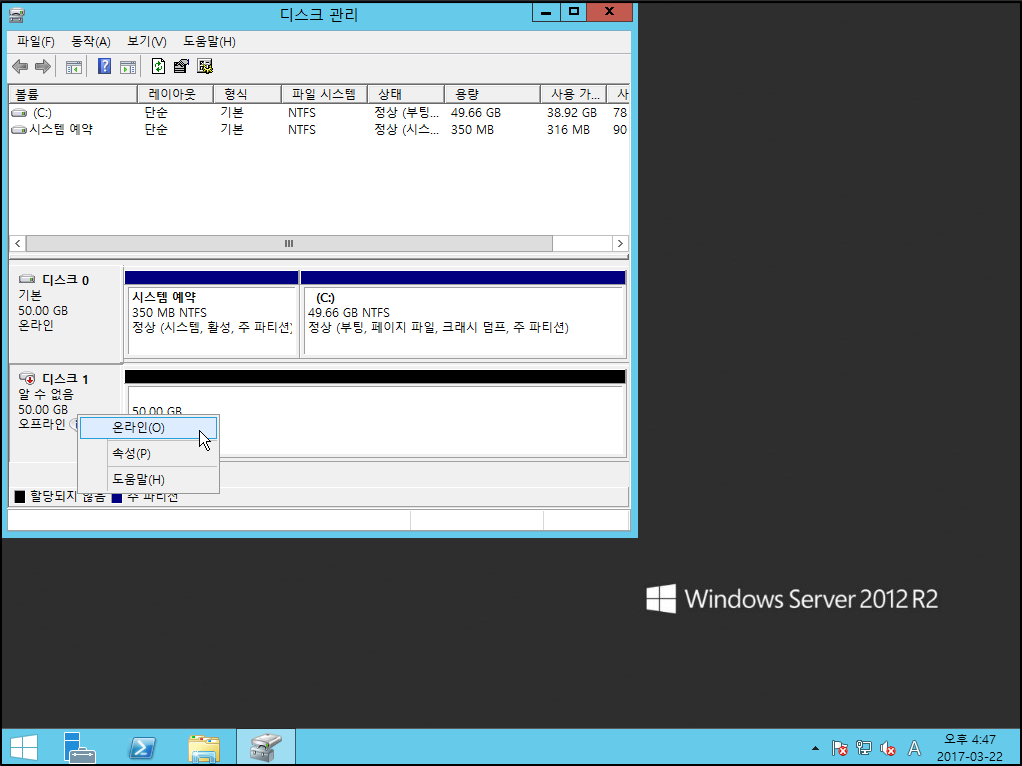Switch input mode via the A tray indicator
This screenshot has width=1022, height=766.
pyautogui.click(x=914, y=748)
